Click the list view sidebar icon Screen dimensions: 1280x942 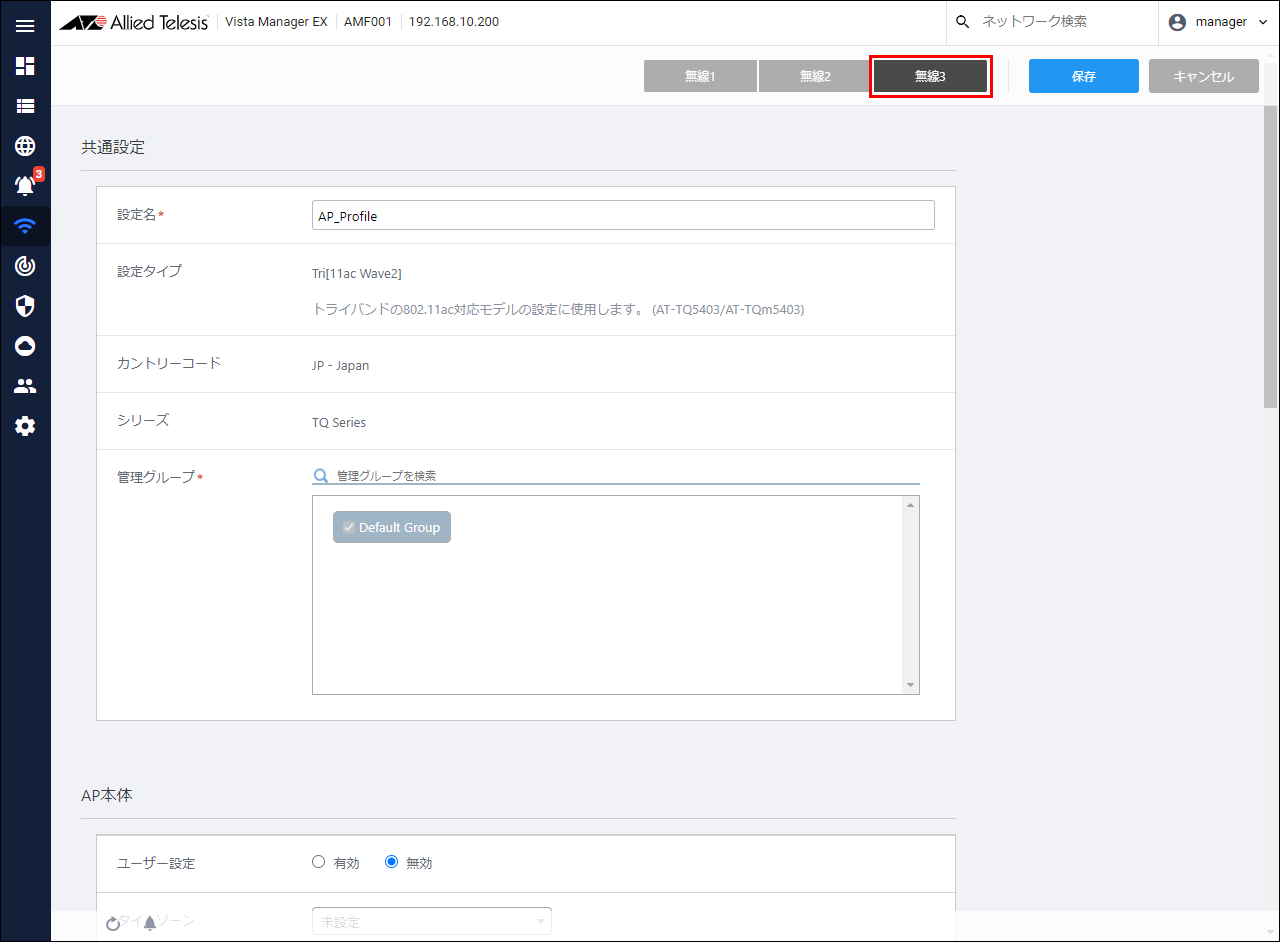(x=25, y=106)
